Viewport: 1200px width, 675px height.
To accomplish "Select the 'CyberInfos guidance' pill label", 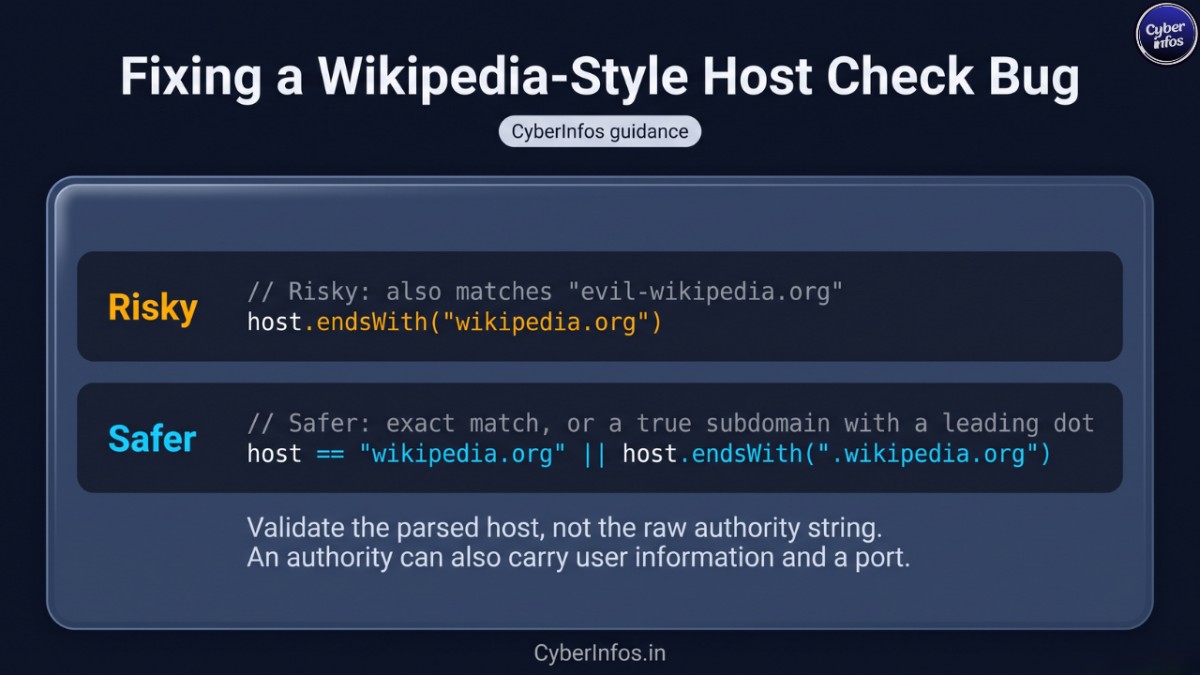I will click(x=600, y=131).
